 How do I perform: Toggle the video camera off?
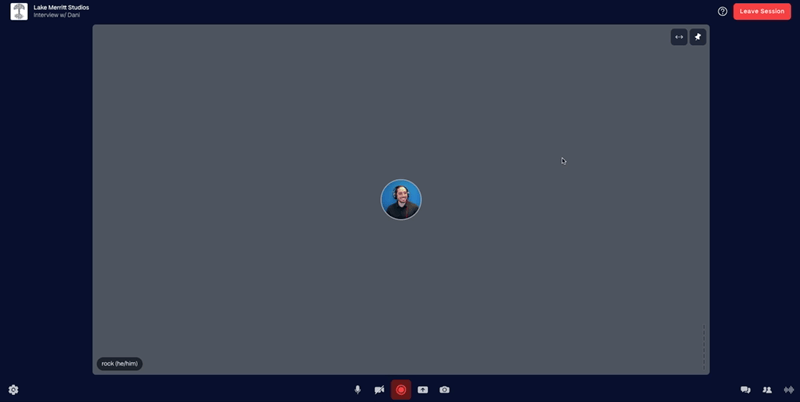(x=379, y=390)
